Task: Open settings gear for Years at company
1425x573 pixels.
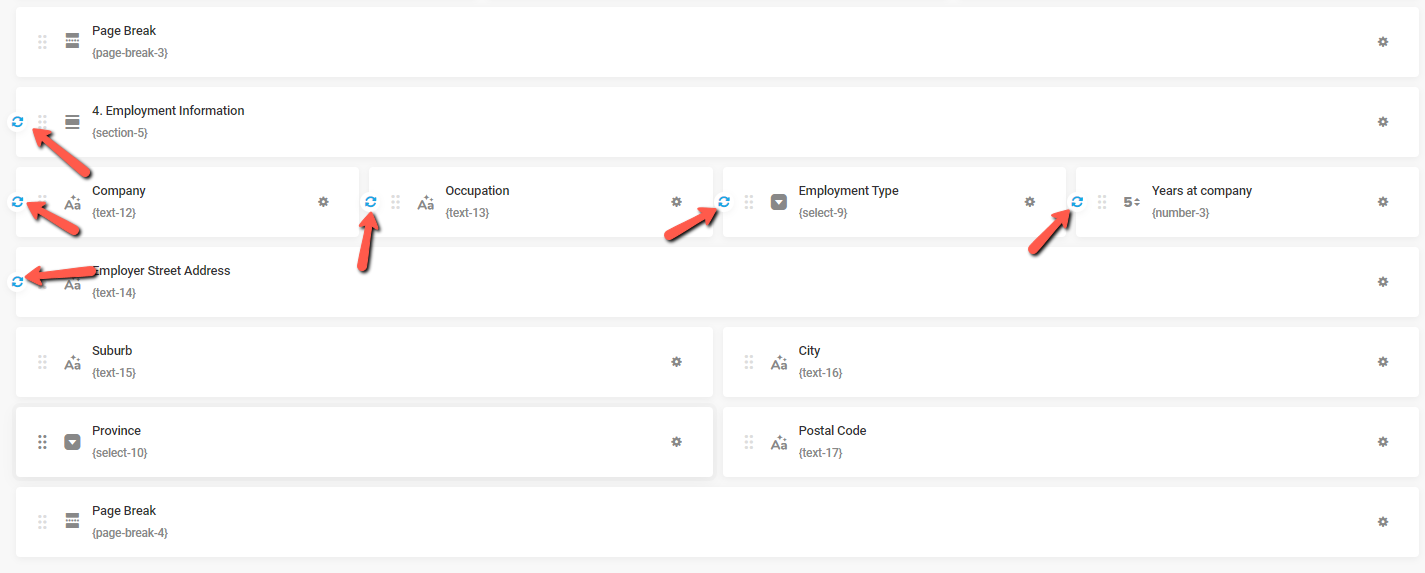Action: pyautogui.click(x=1383, y=202)
